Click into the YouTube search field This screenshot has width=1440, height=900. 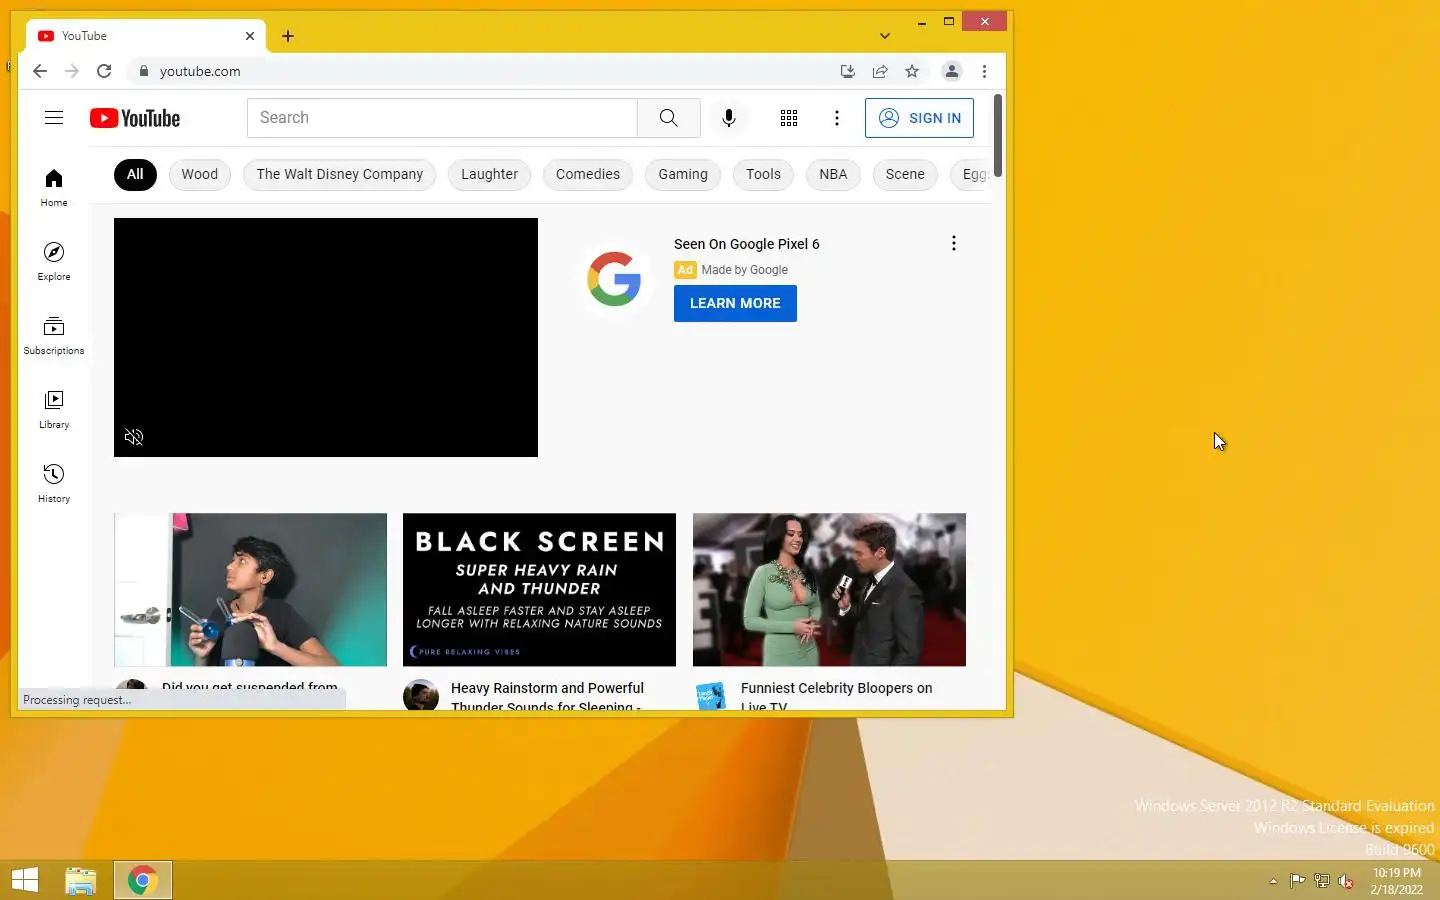[442, 118]
